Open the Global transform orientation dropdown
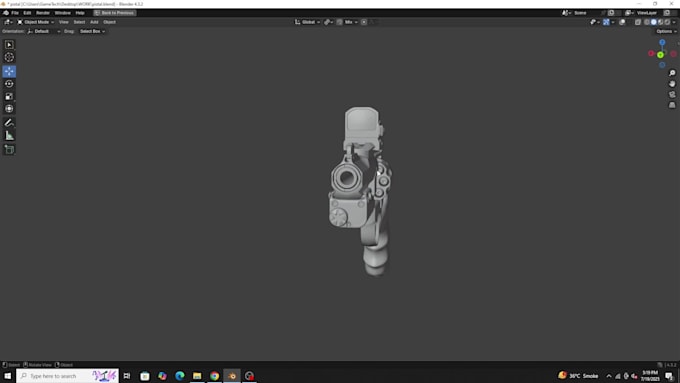This screenshot has width=680, height=383. click(x=307, y=22)
